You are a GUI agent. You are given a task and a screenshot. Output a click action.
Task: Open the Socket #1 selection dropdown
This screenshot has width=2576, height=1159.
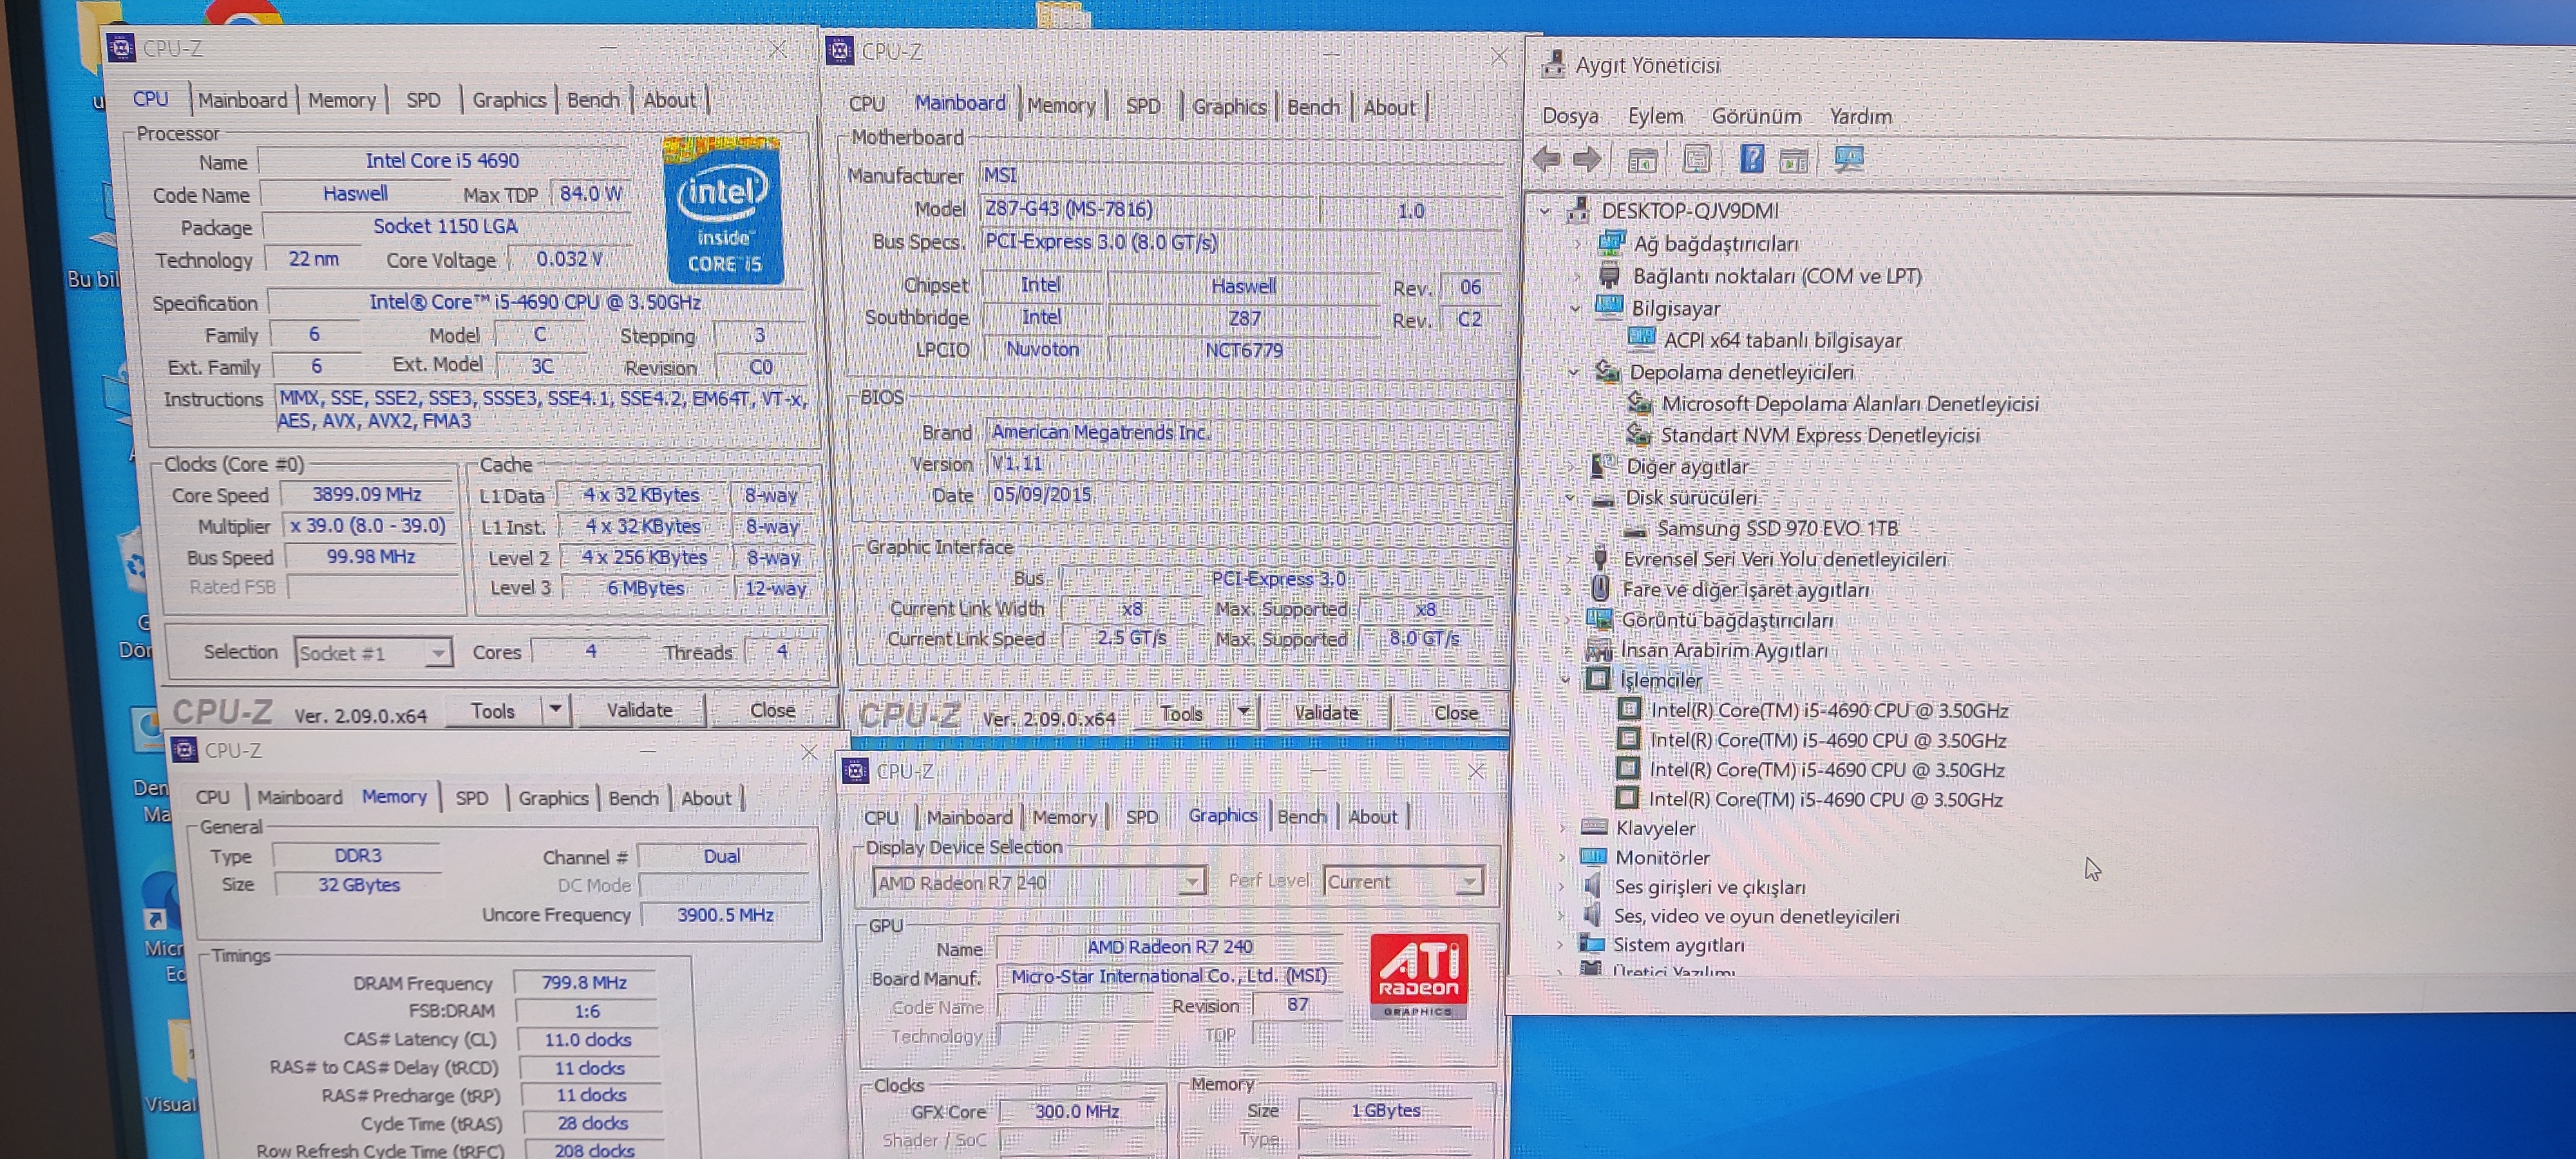437,653
